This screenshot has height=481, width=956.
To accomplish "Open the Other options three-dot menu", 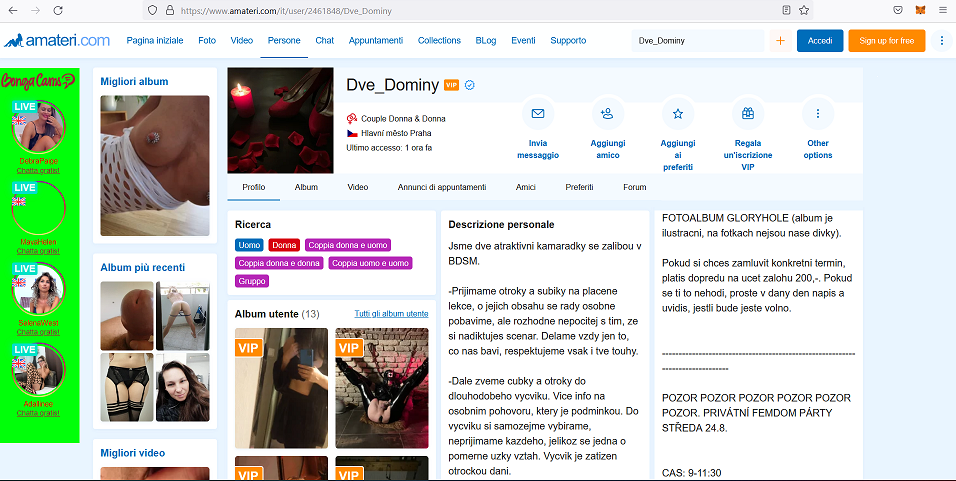I will click(x=818, y=114).
